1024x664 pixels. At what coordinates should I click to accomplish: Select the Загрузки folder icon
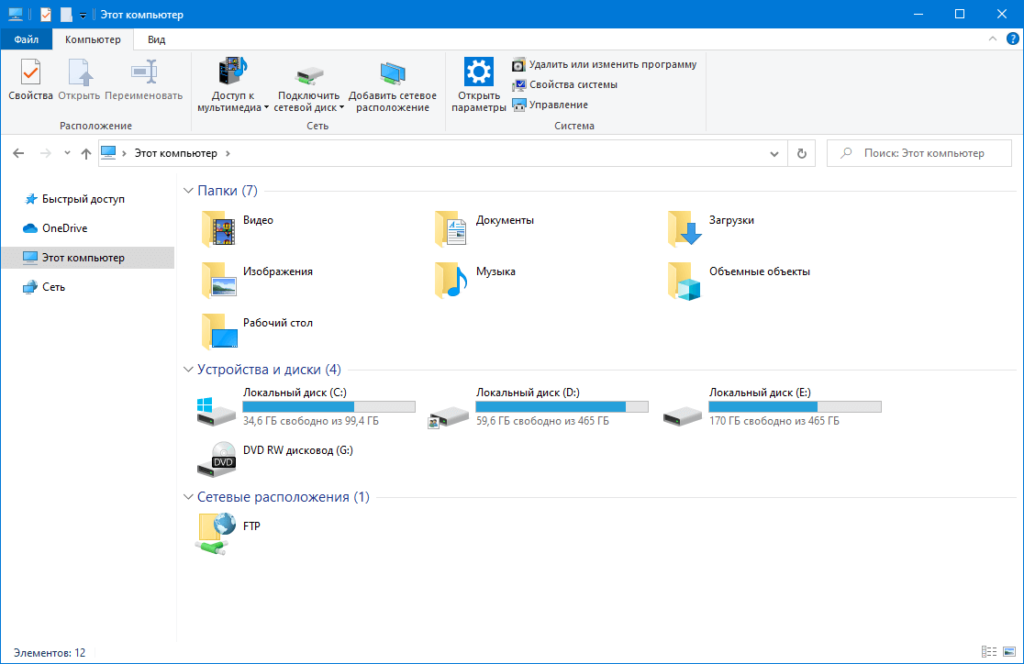tap(685, 228)
